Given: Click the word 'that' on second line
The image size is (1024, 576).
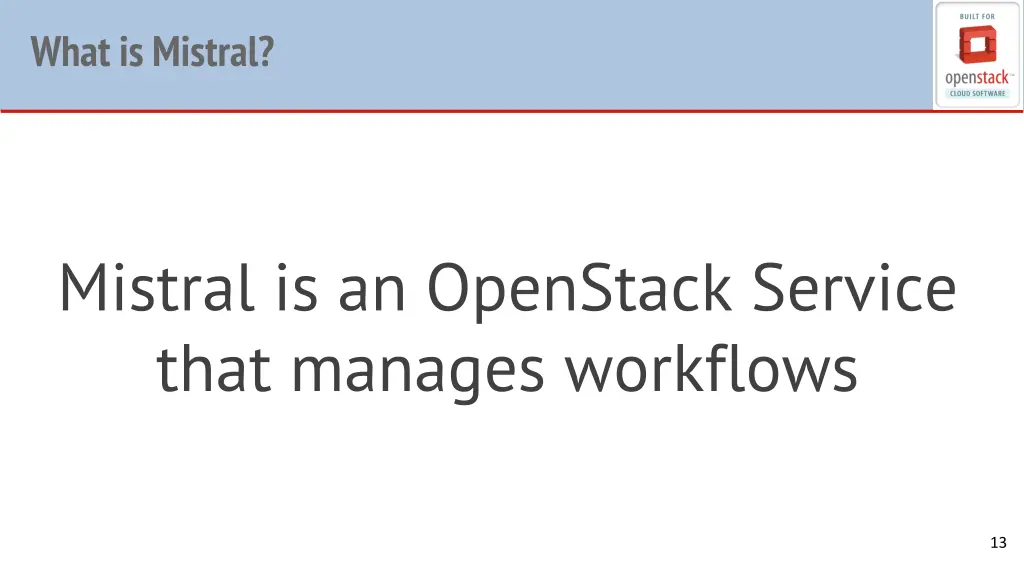Looking at the screenshot, I should point(214,368).
